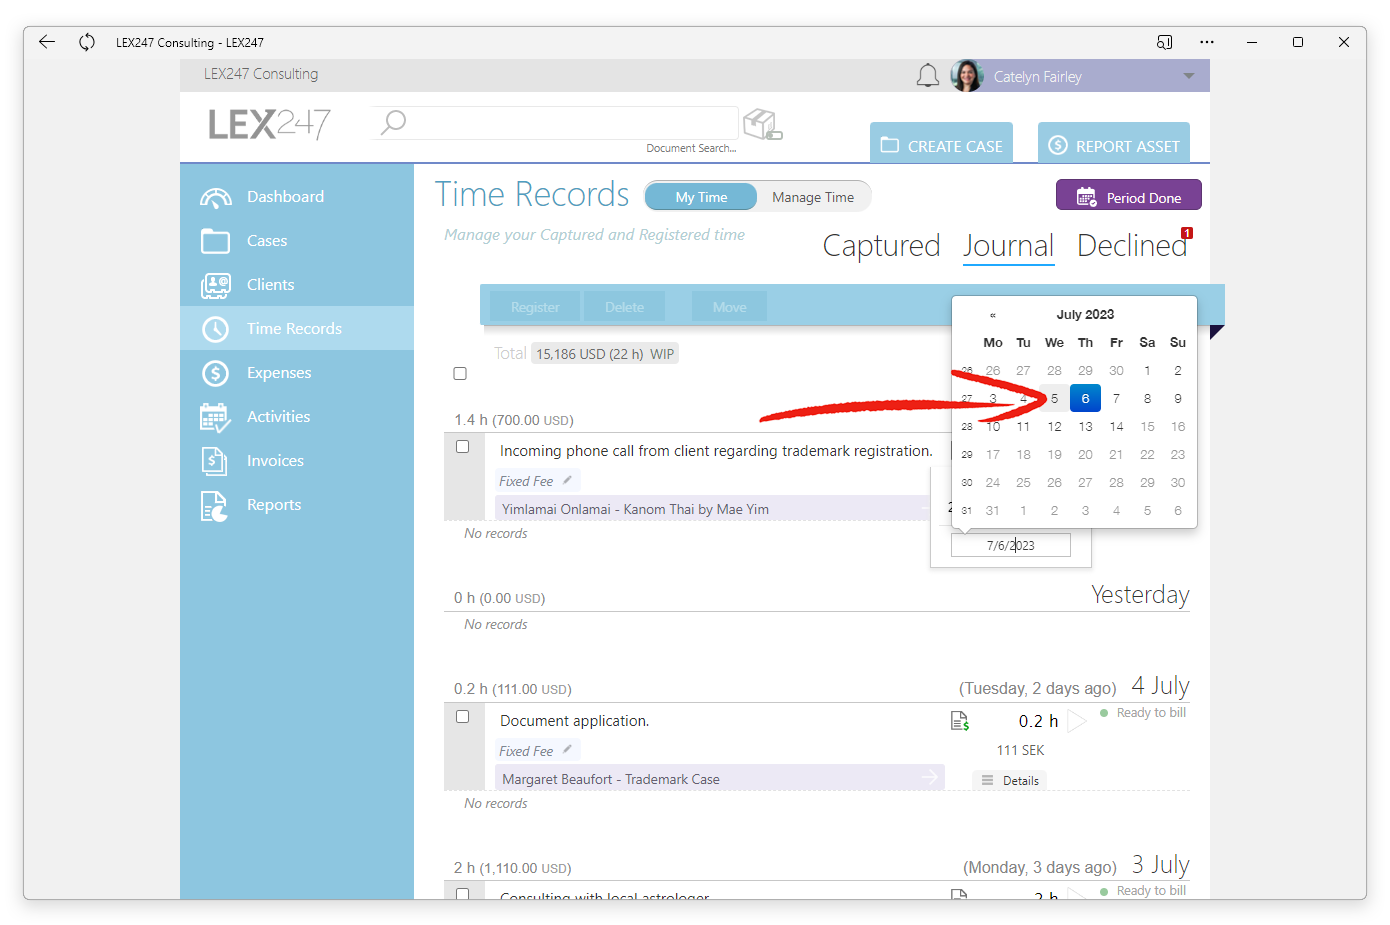Viewport: 1390px width, 925px height.
Task: Tick the incoming phone call record checkbox
Action: tap(462, 447)
